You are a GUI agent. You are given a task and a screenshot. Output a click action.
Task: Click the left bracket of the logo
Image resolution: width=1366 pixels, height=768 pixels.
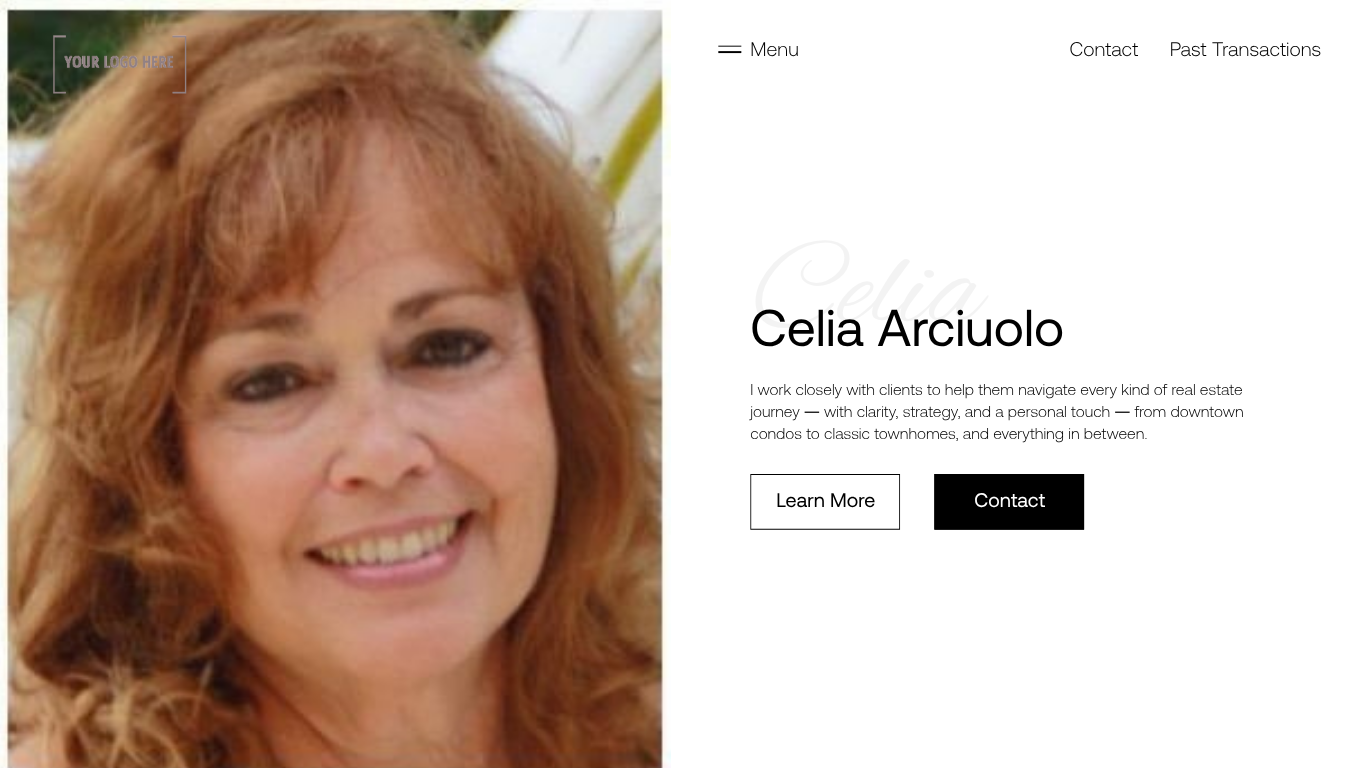58,64
